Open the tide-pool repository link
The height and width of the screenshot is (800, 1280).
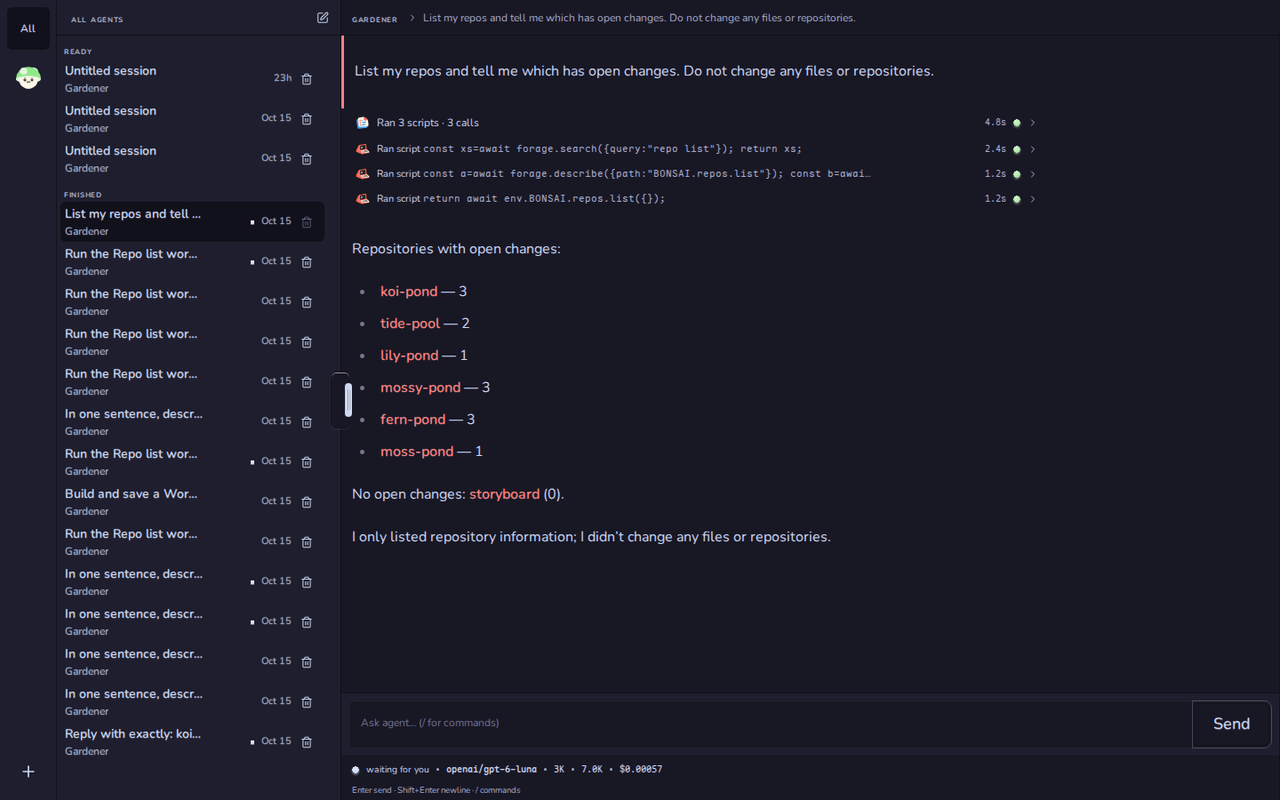410,323
